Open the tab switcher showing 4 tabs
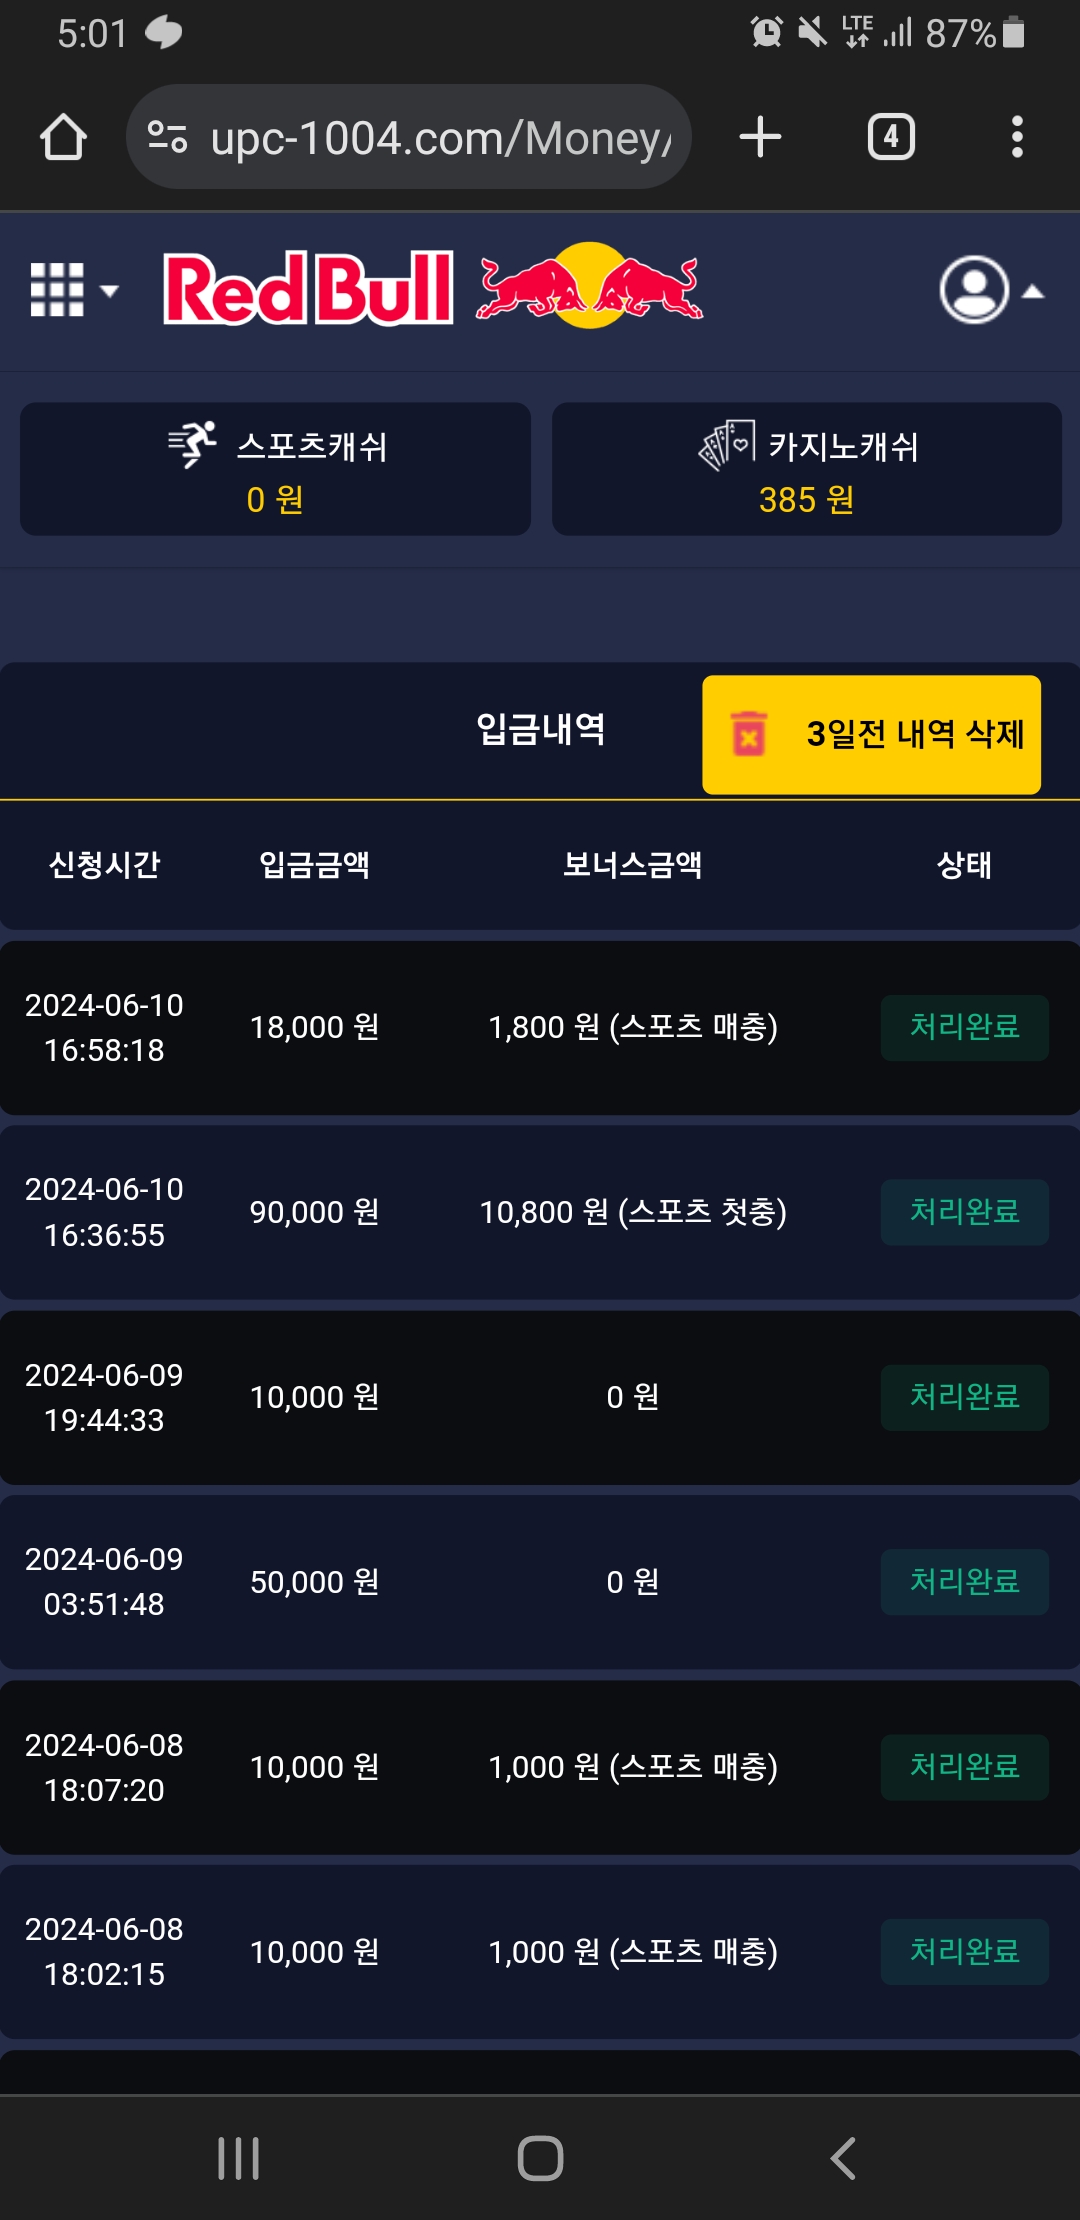This screenshot has width=1080, height=2220. (x=891, y=137)
